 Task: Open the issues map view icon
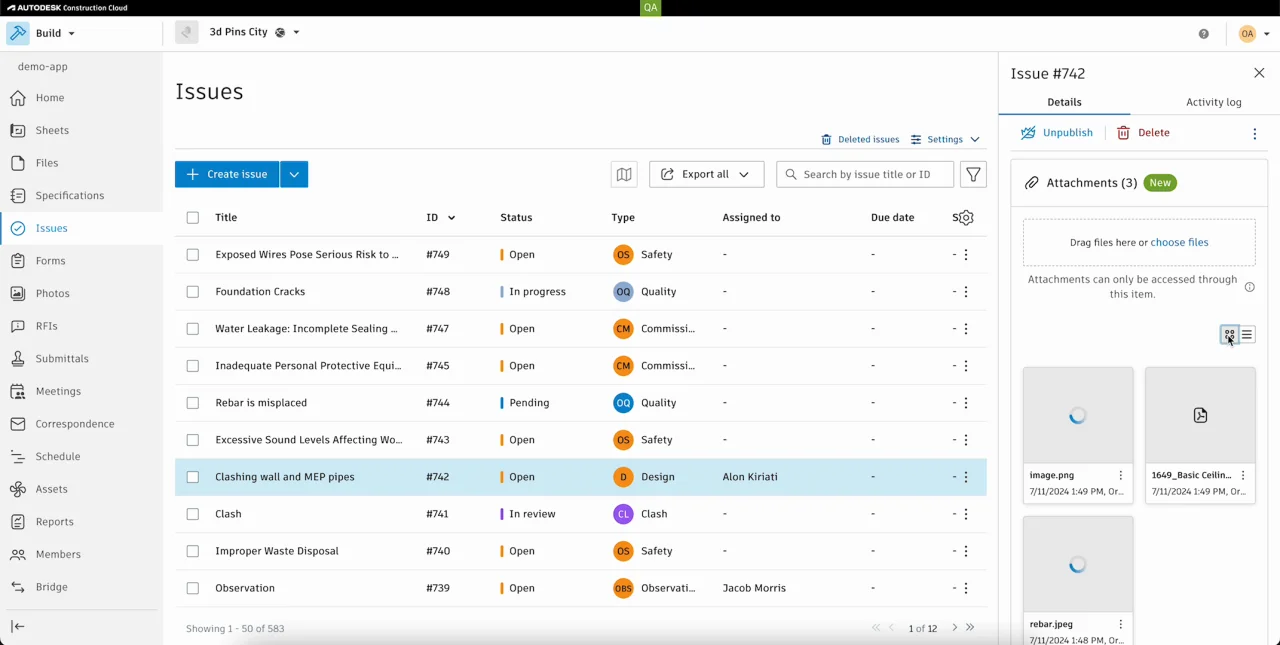pos(624,174)
